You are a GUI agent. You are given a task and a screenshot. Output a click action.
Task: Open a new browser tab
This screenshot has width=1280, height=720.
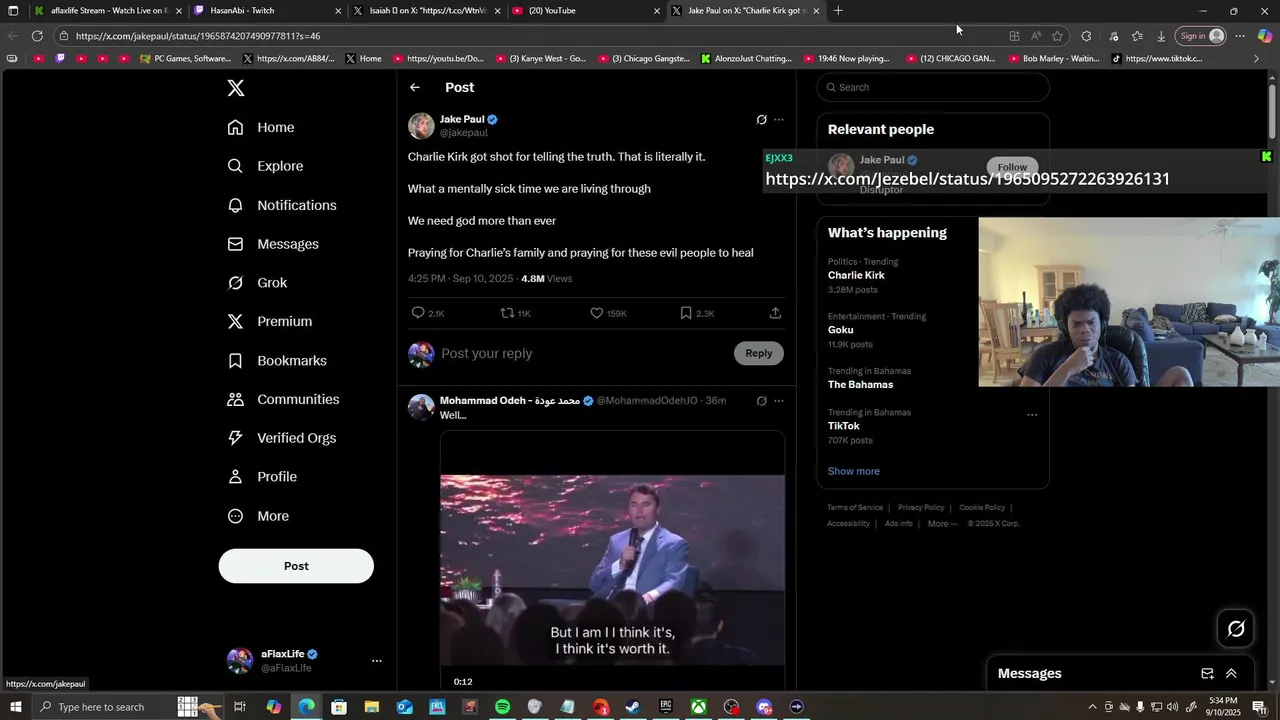pos(838,11)
